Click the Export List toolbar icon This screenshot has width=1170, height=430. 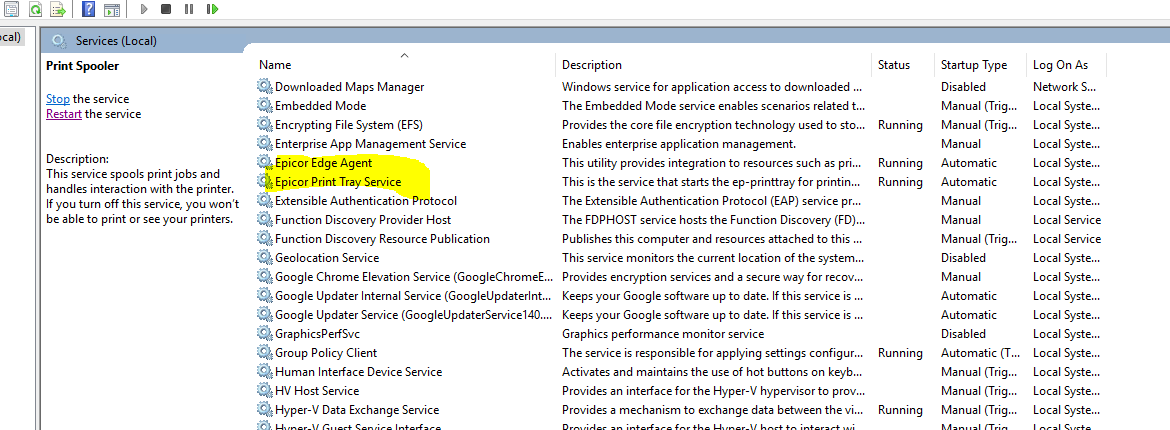[x=58, y=9]
